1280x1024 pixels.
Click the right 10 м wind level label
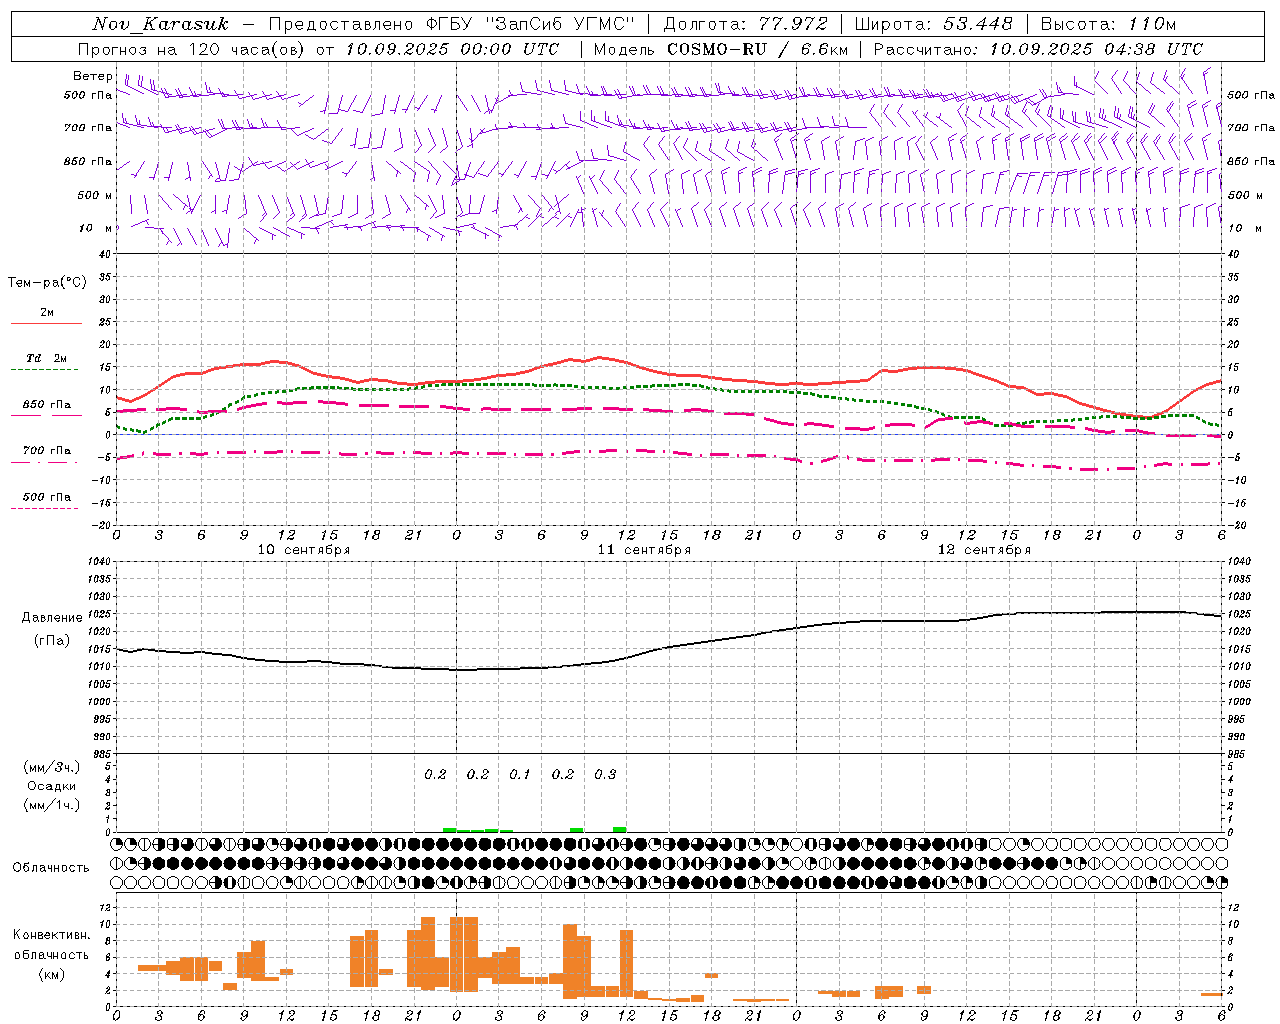click(1244, 228)
